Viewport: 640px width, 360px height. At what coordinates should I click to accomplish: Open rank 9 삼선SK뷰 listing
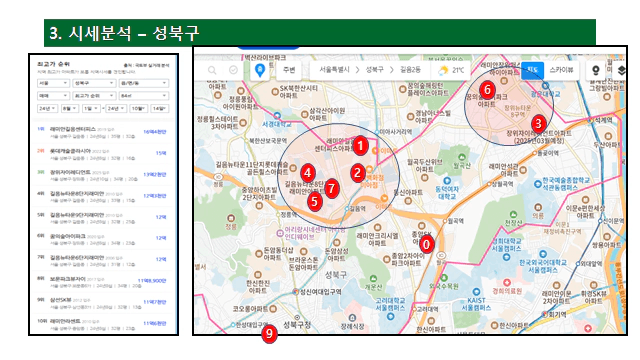(x=102, y=303)
